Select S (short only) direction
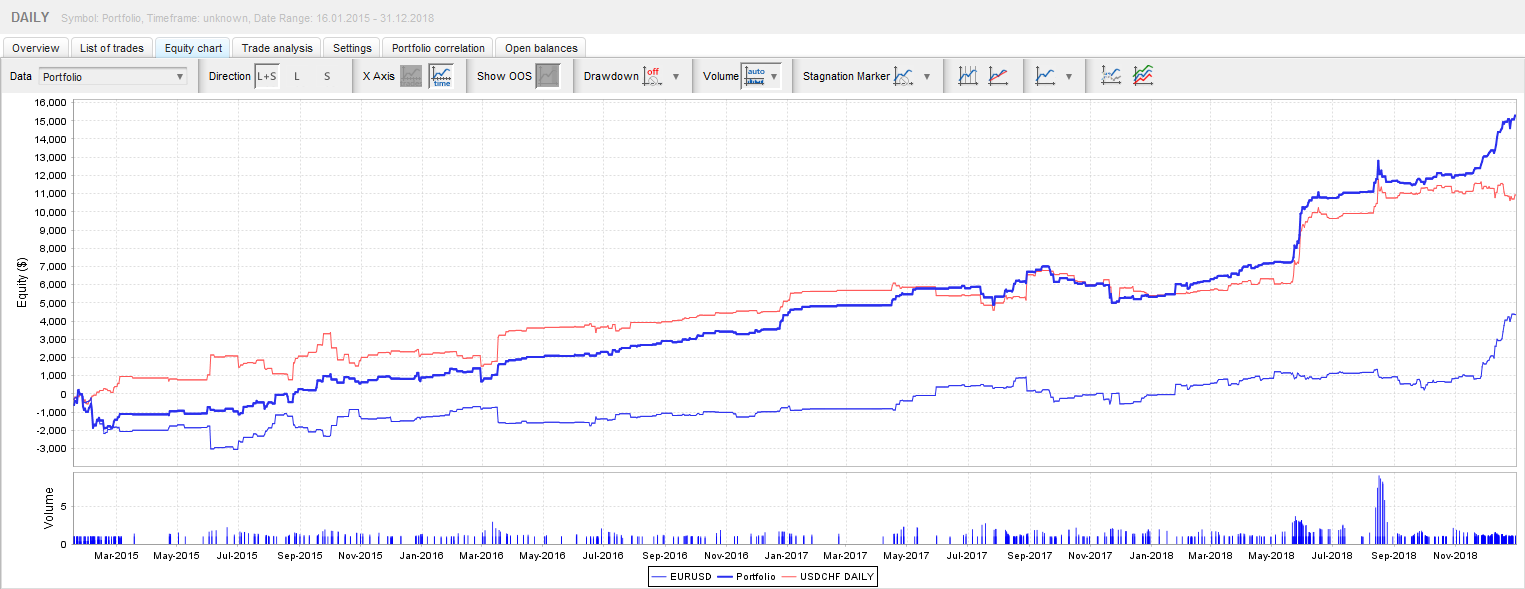 (x=326, y=76)
